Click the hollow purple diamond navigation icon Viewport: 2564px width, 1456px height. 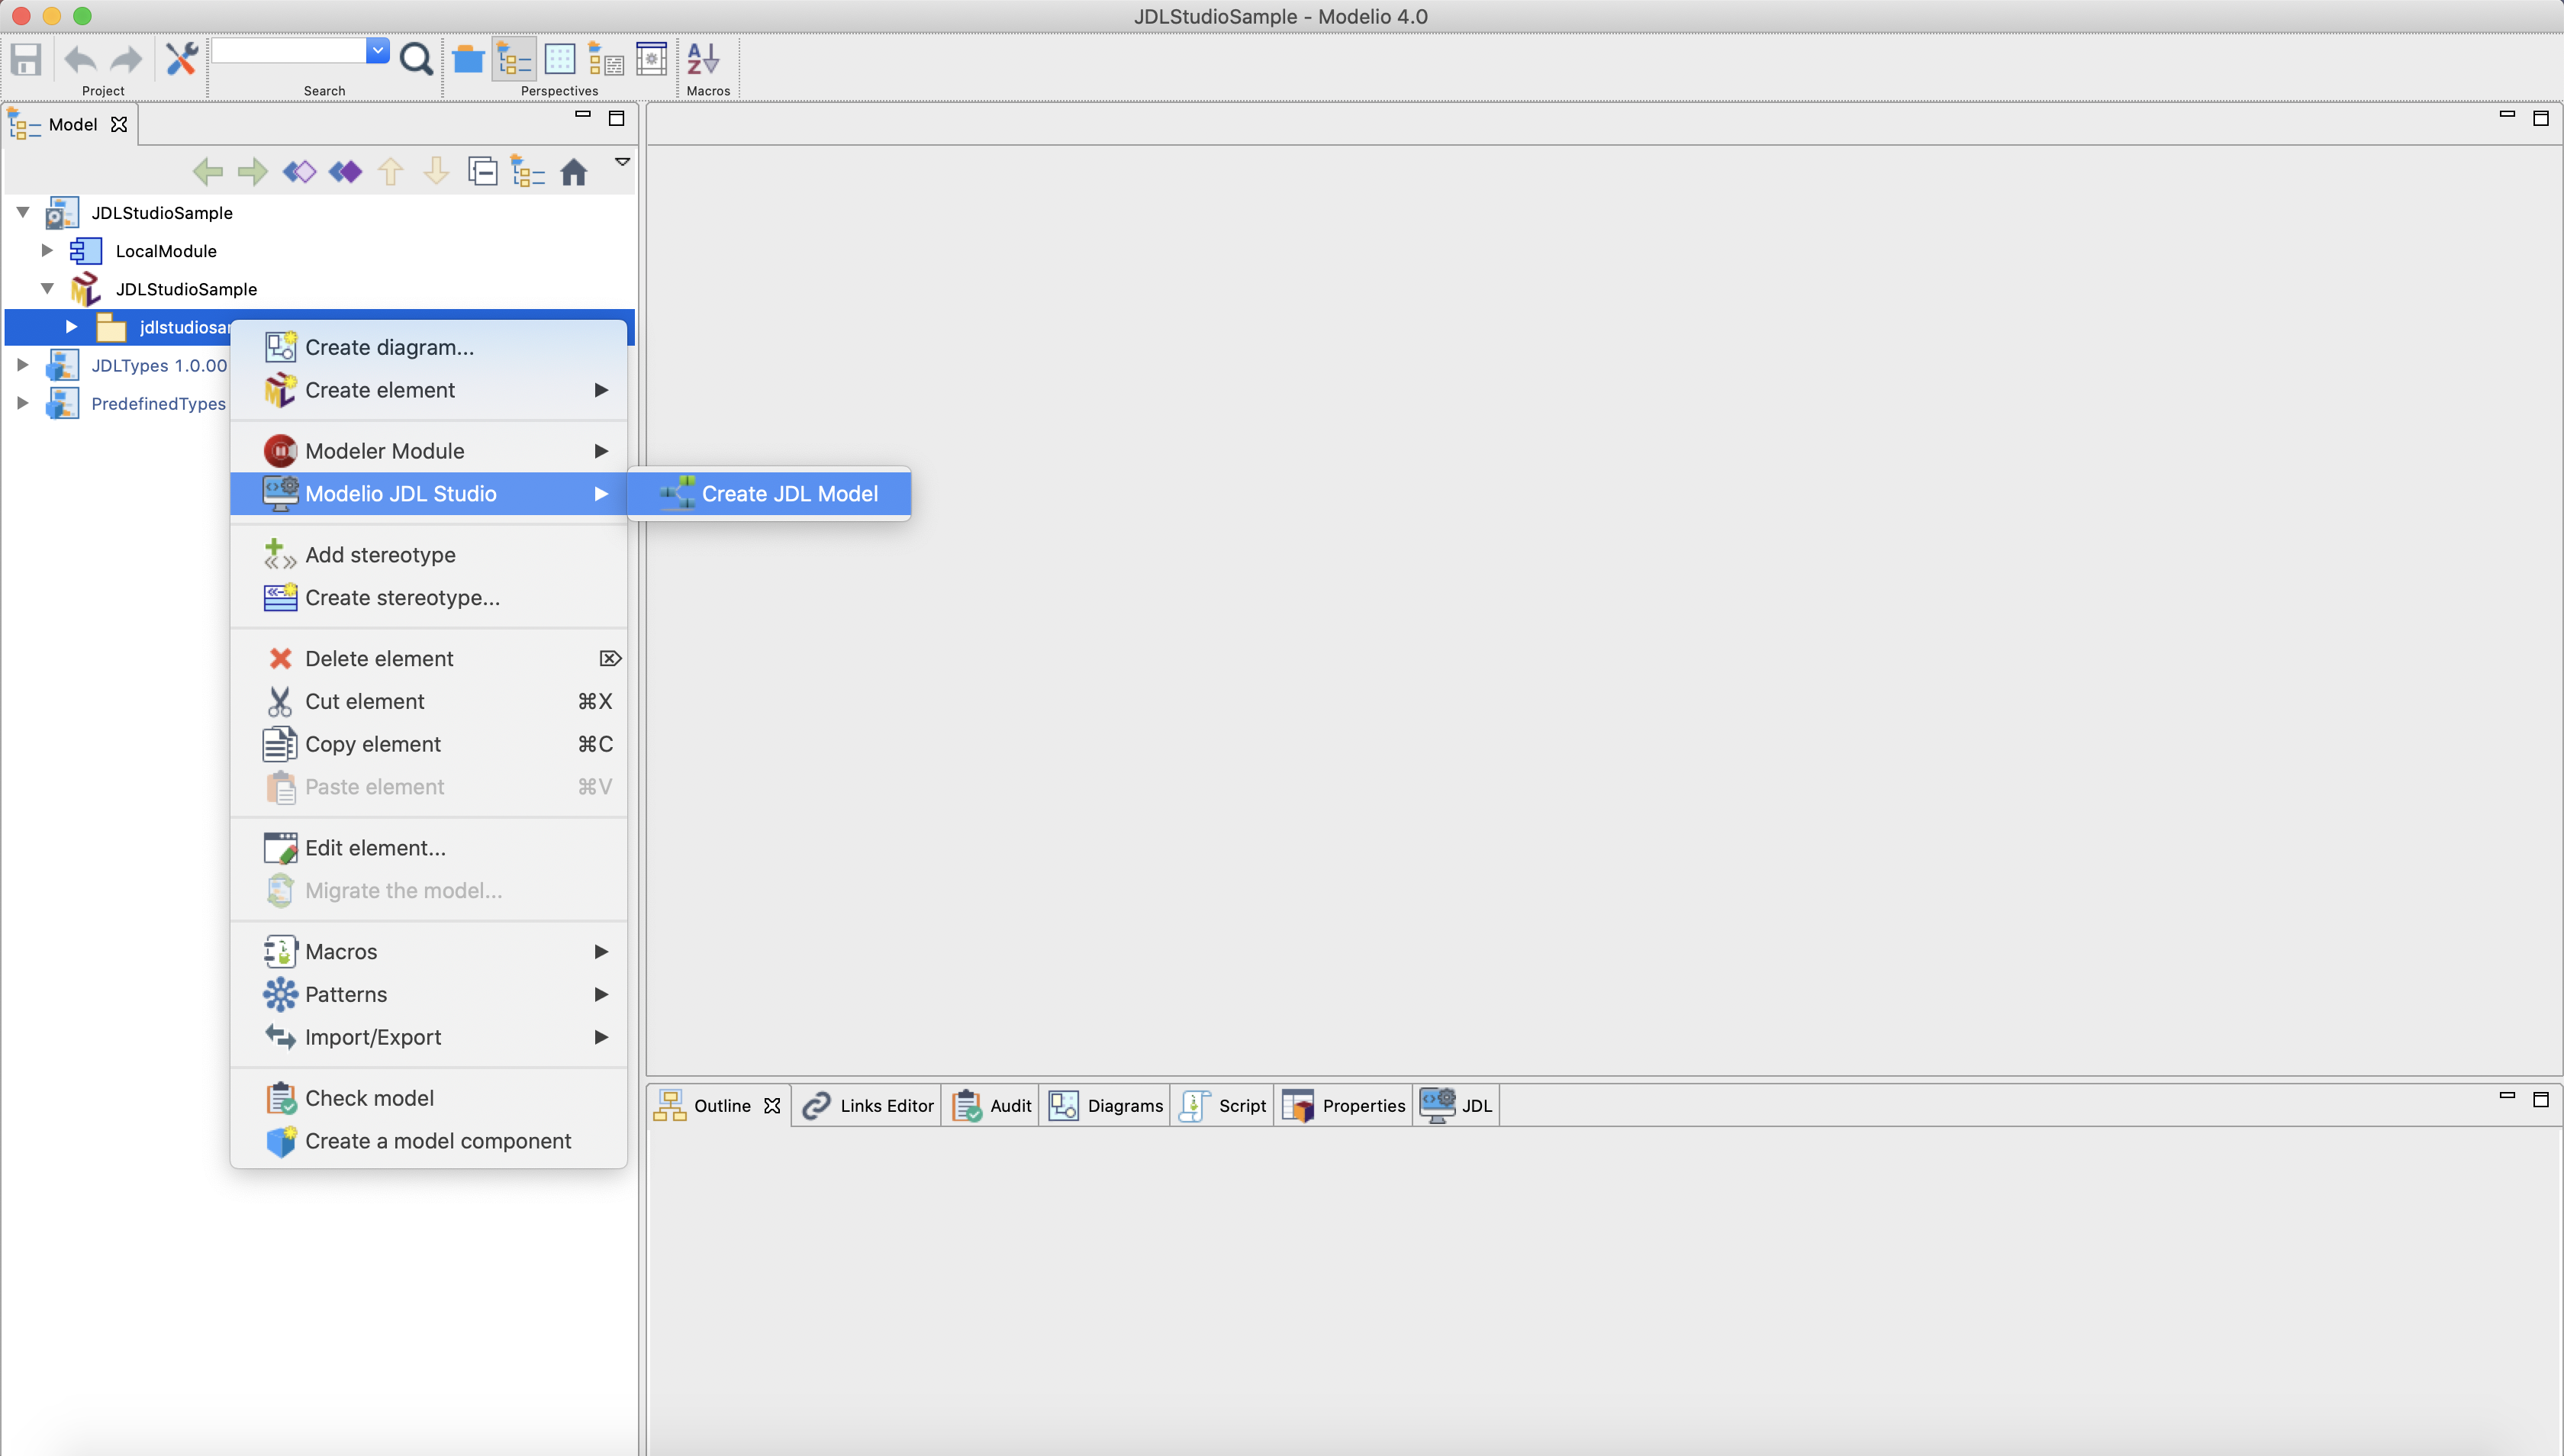[299, 172]
